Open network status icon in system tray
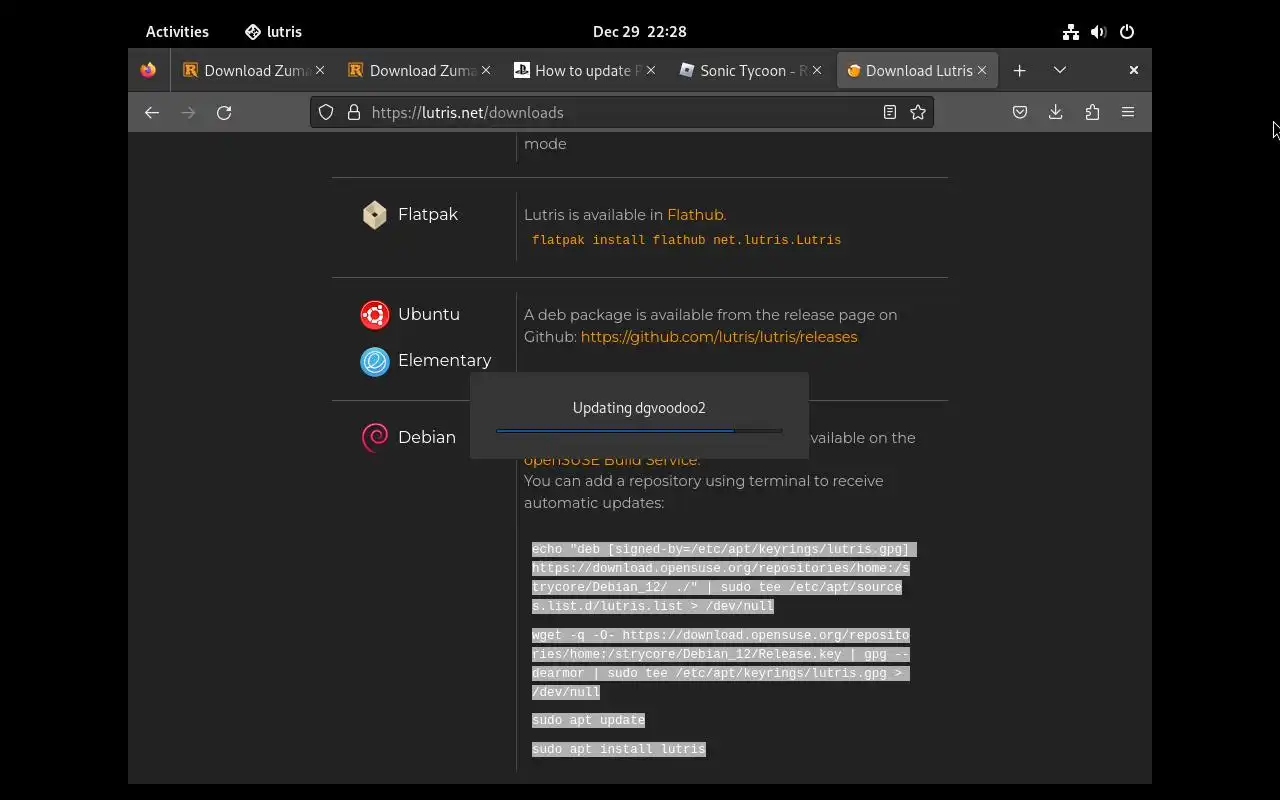Image resolution: width=1280 pixels, height=800 pixels. [x=1071, y=32]
